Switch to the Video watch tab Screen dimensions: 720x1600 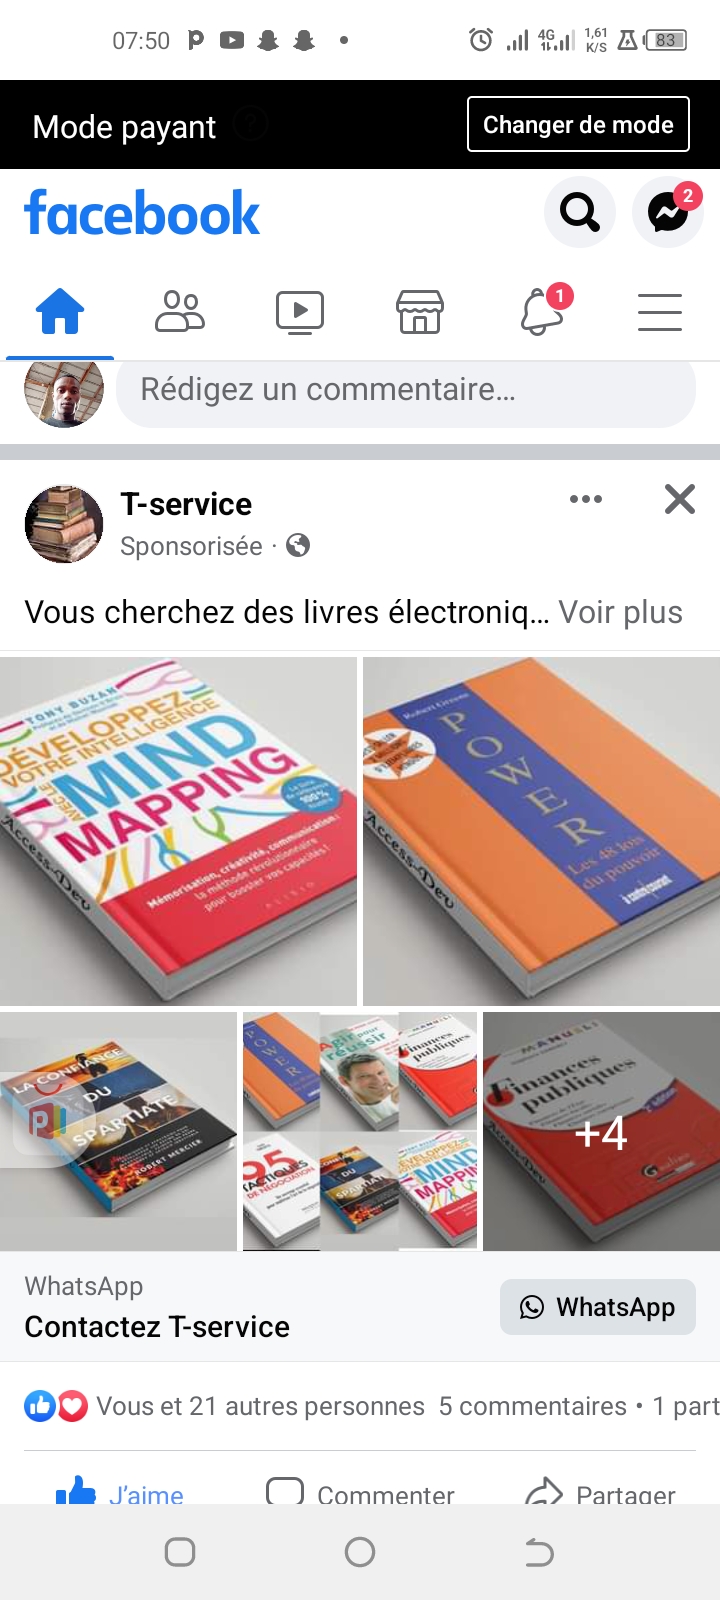point(300,312)
